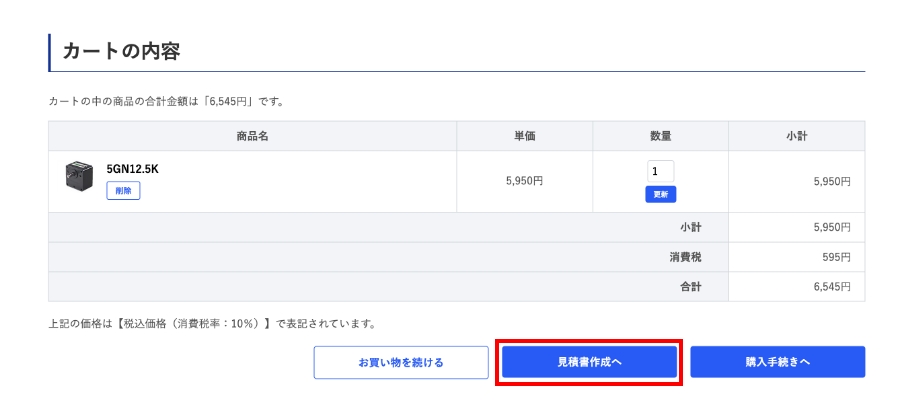
Task: Click the cart total sentence カートの中の商品の合計金額
Action: [166, 102]
